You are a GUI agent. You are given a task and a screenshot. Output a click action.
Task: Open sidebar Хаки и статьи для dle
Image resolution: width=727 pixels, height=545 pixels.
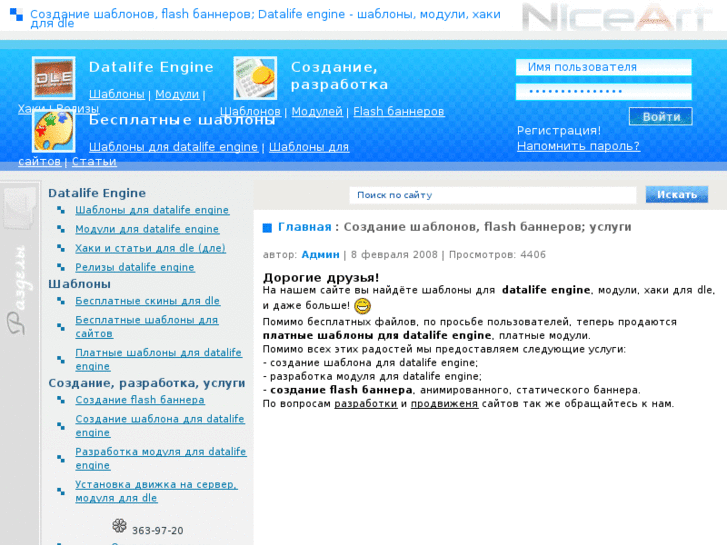pyautogui.click(x=151, y=248)
